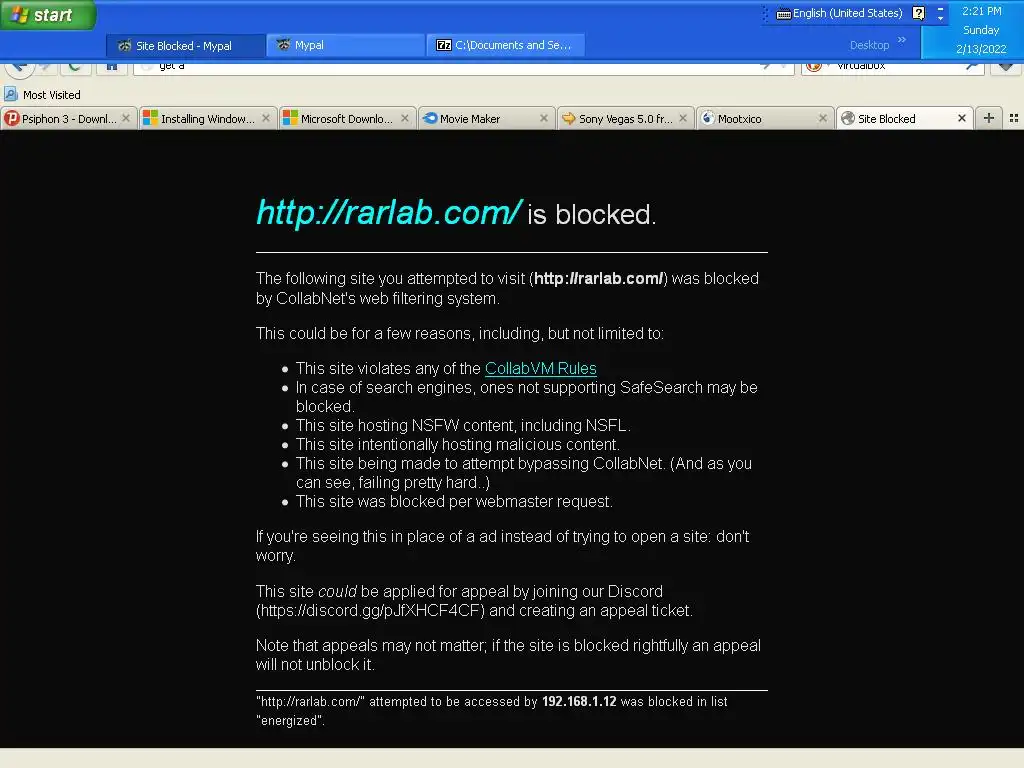Open the Windows Start menu
The width and height of the screenshot is (1024, 768).
click(x=47, y=14)
